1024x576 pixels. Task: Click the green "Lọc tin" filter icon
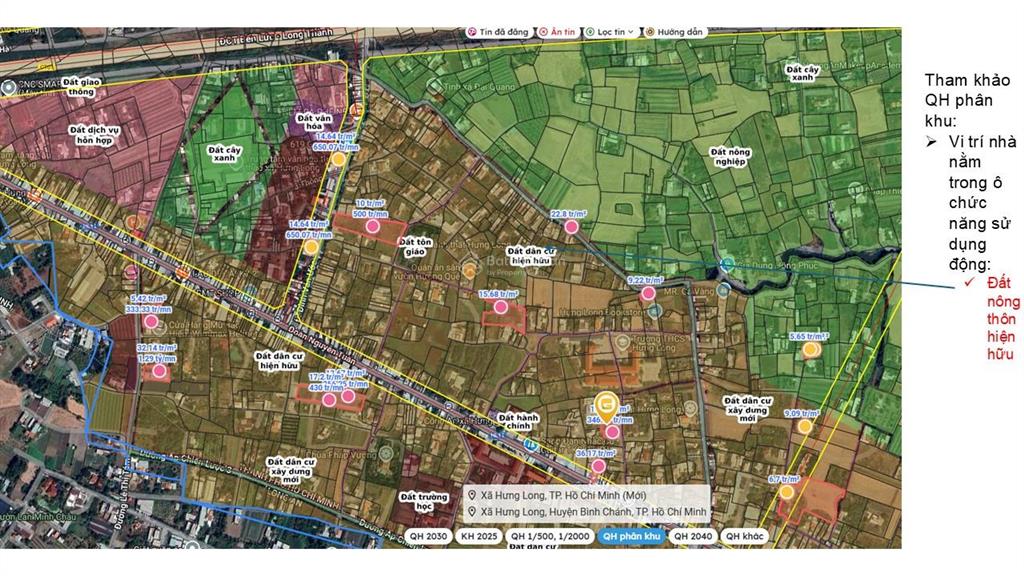590,31
